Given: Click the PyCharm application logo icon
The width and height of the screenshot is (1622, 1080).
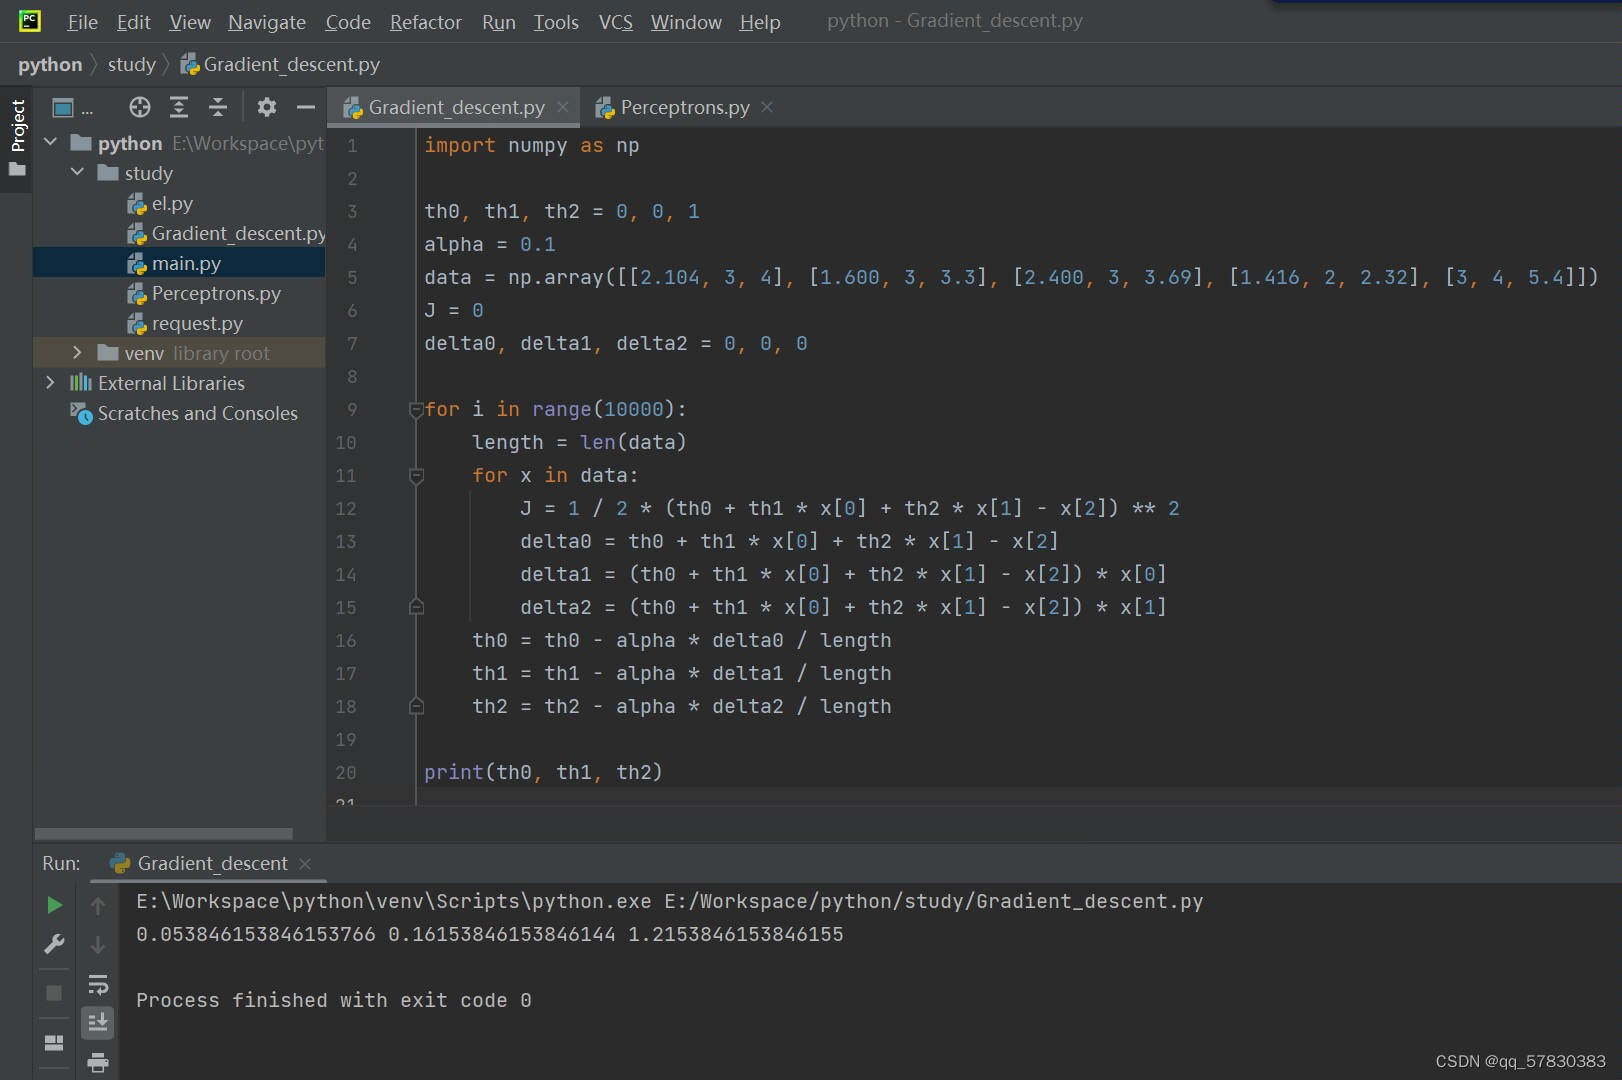Looking at the screenshot, I should tap(30, 20).
